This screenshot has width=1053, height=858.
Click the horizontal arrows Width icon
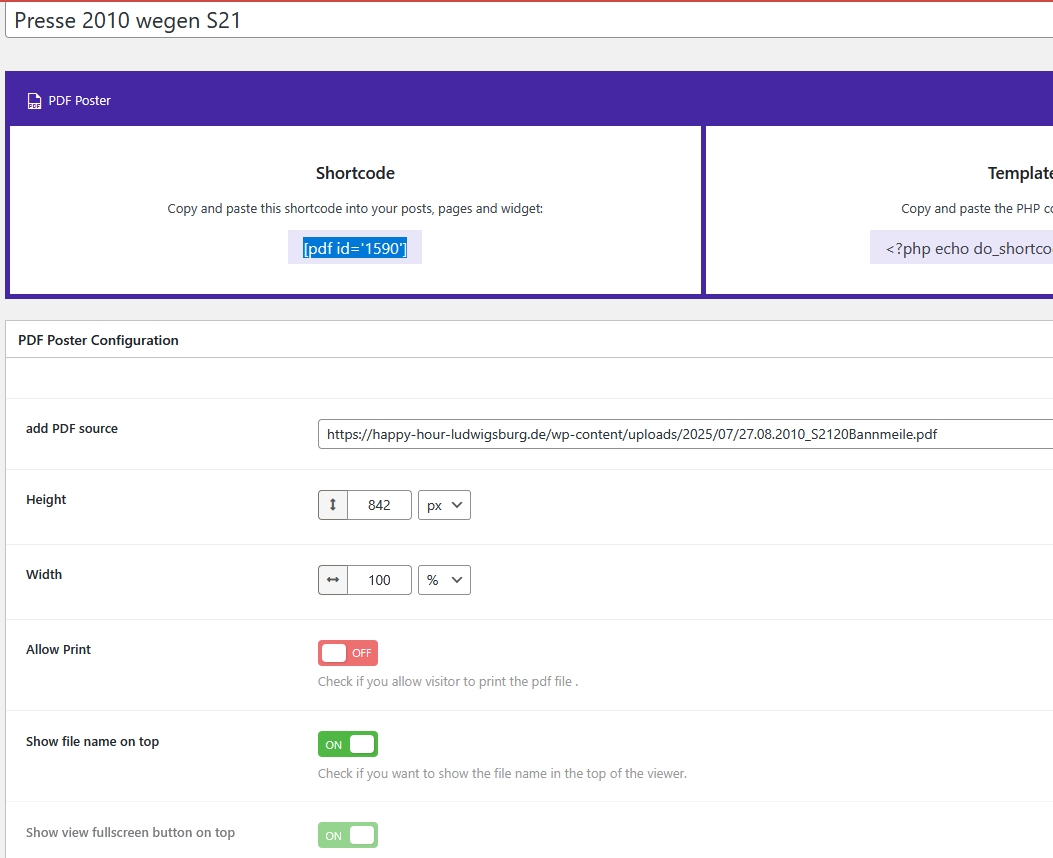coord(332,580)
